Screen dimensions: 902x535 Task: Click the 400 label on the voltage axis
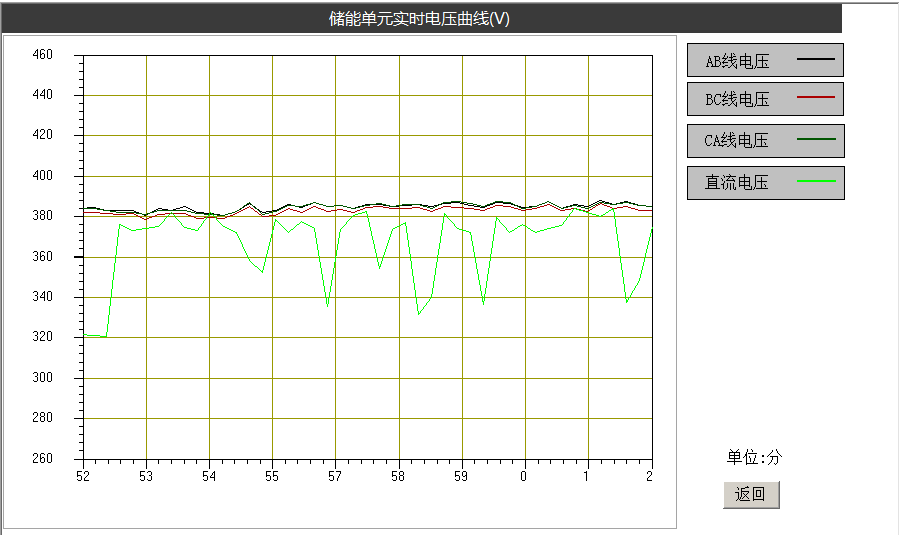point(42,176)
